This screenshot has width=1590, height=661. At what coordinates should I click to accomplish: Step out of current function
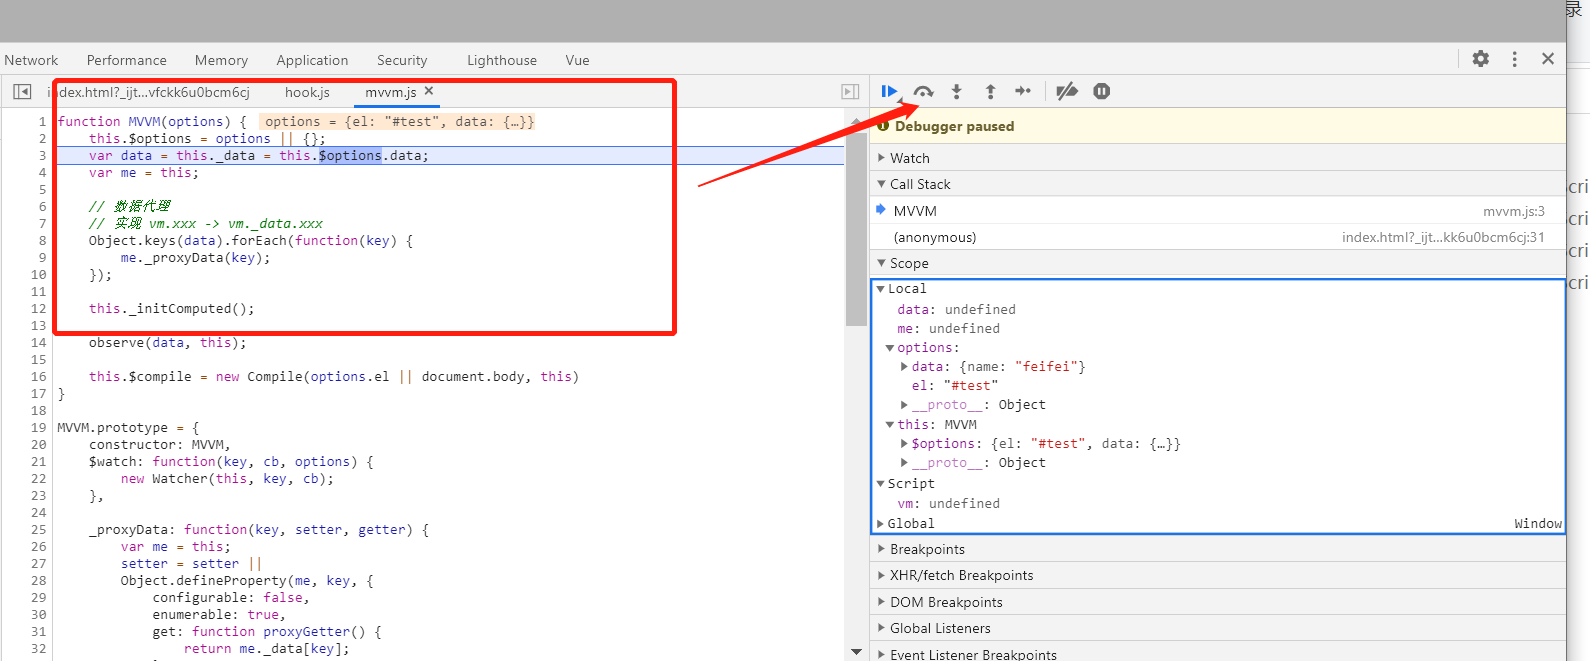(990, 91)
